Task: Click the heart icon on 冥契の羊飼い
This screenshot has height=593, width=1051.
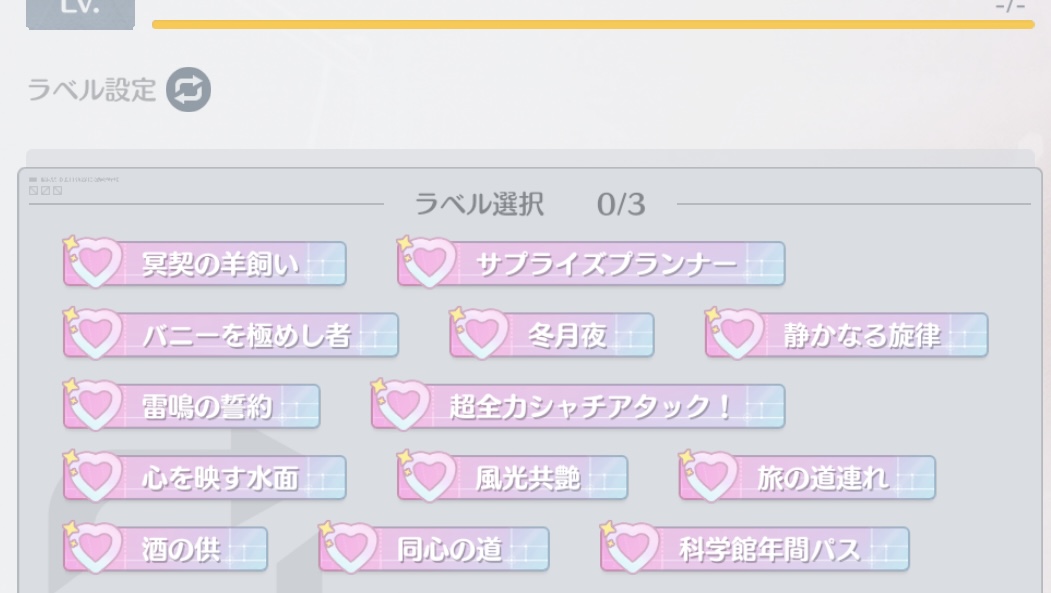Action: click(x=93, y=263)
